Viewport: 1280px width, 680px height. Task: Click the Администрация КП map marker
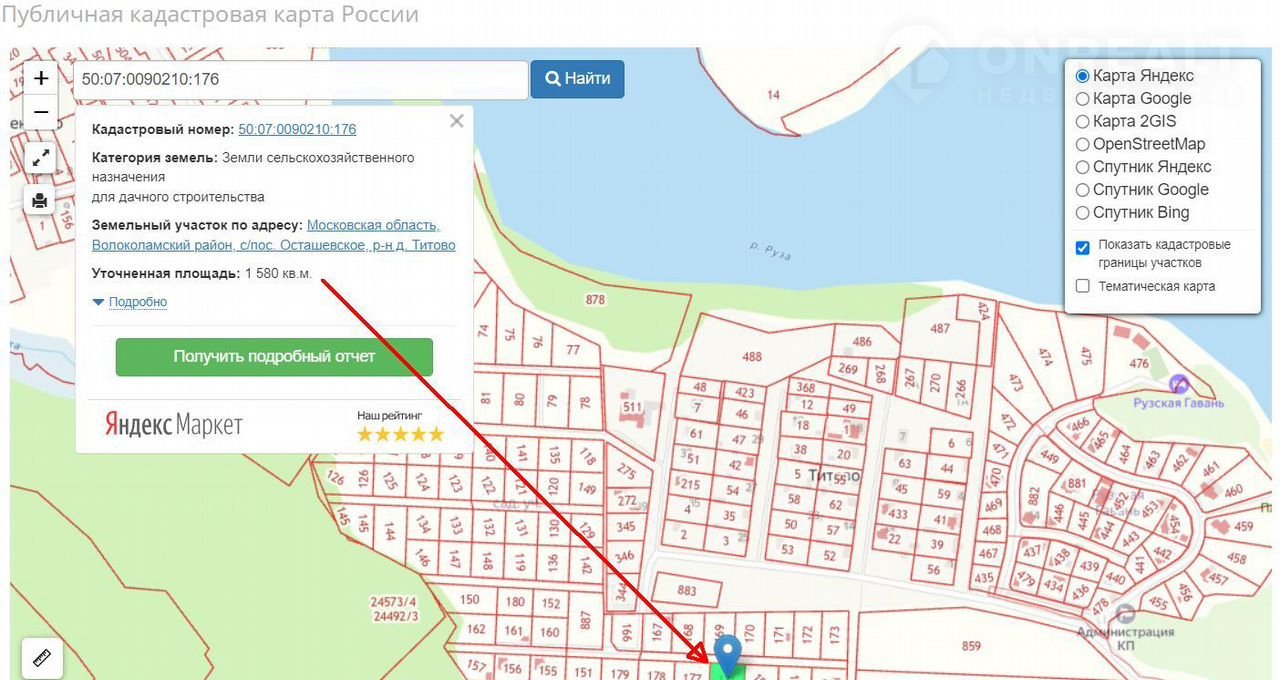pos(1125,613)
